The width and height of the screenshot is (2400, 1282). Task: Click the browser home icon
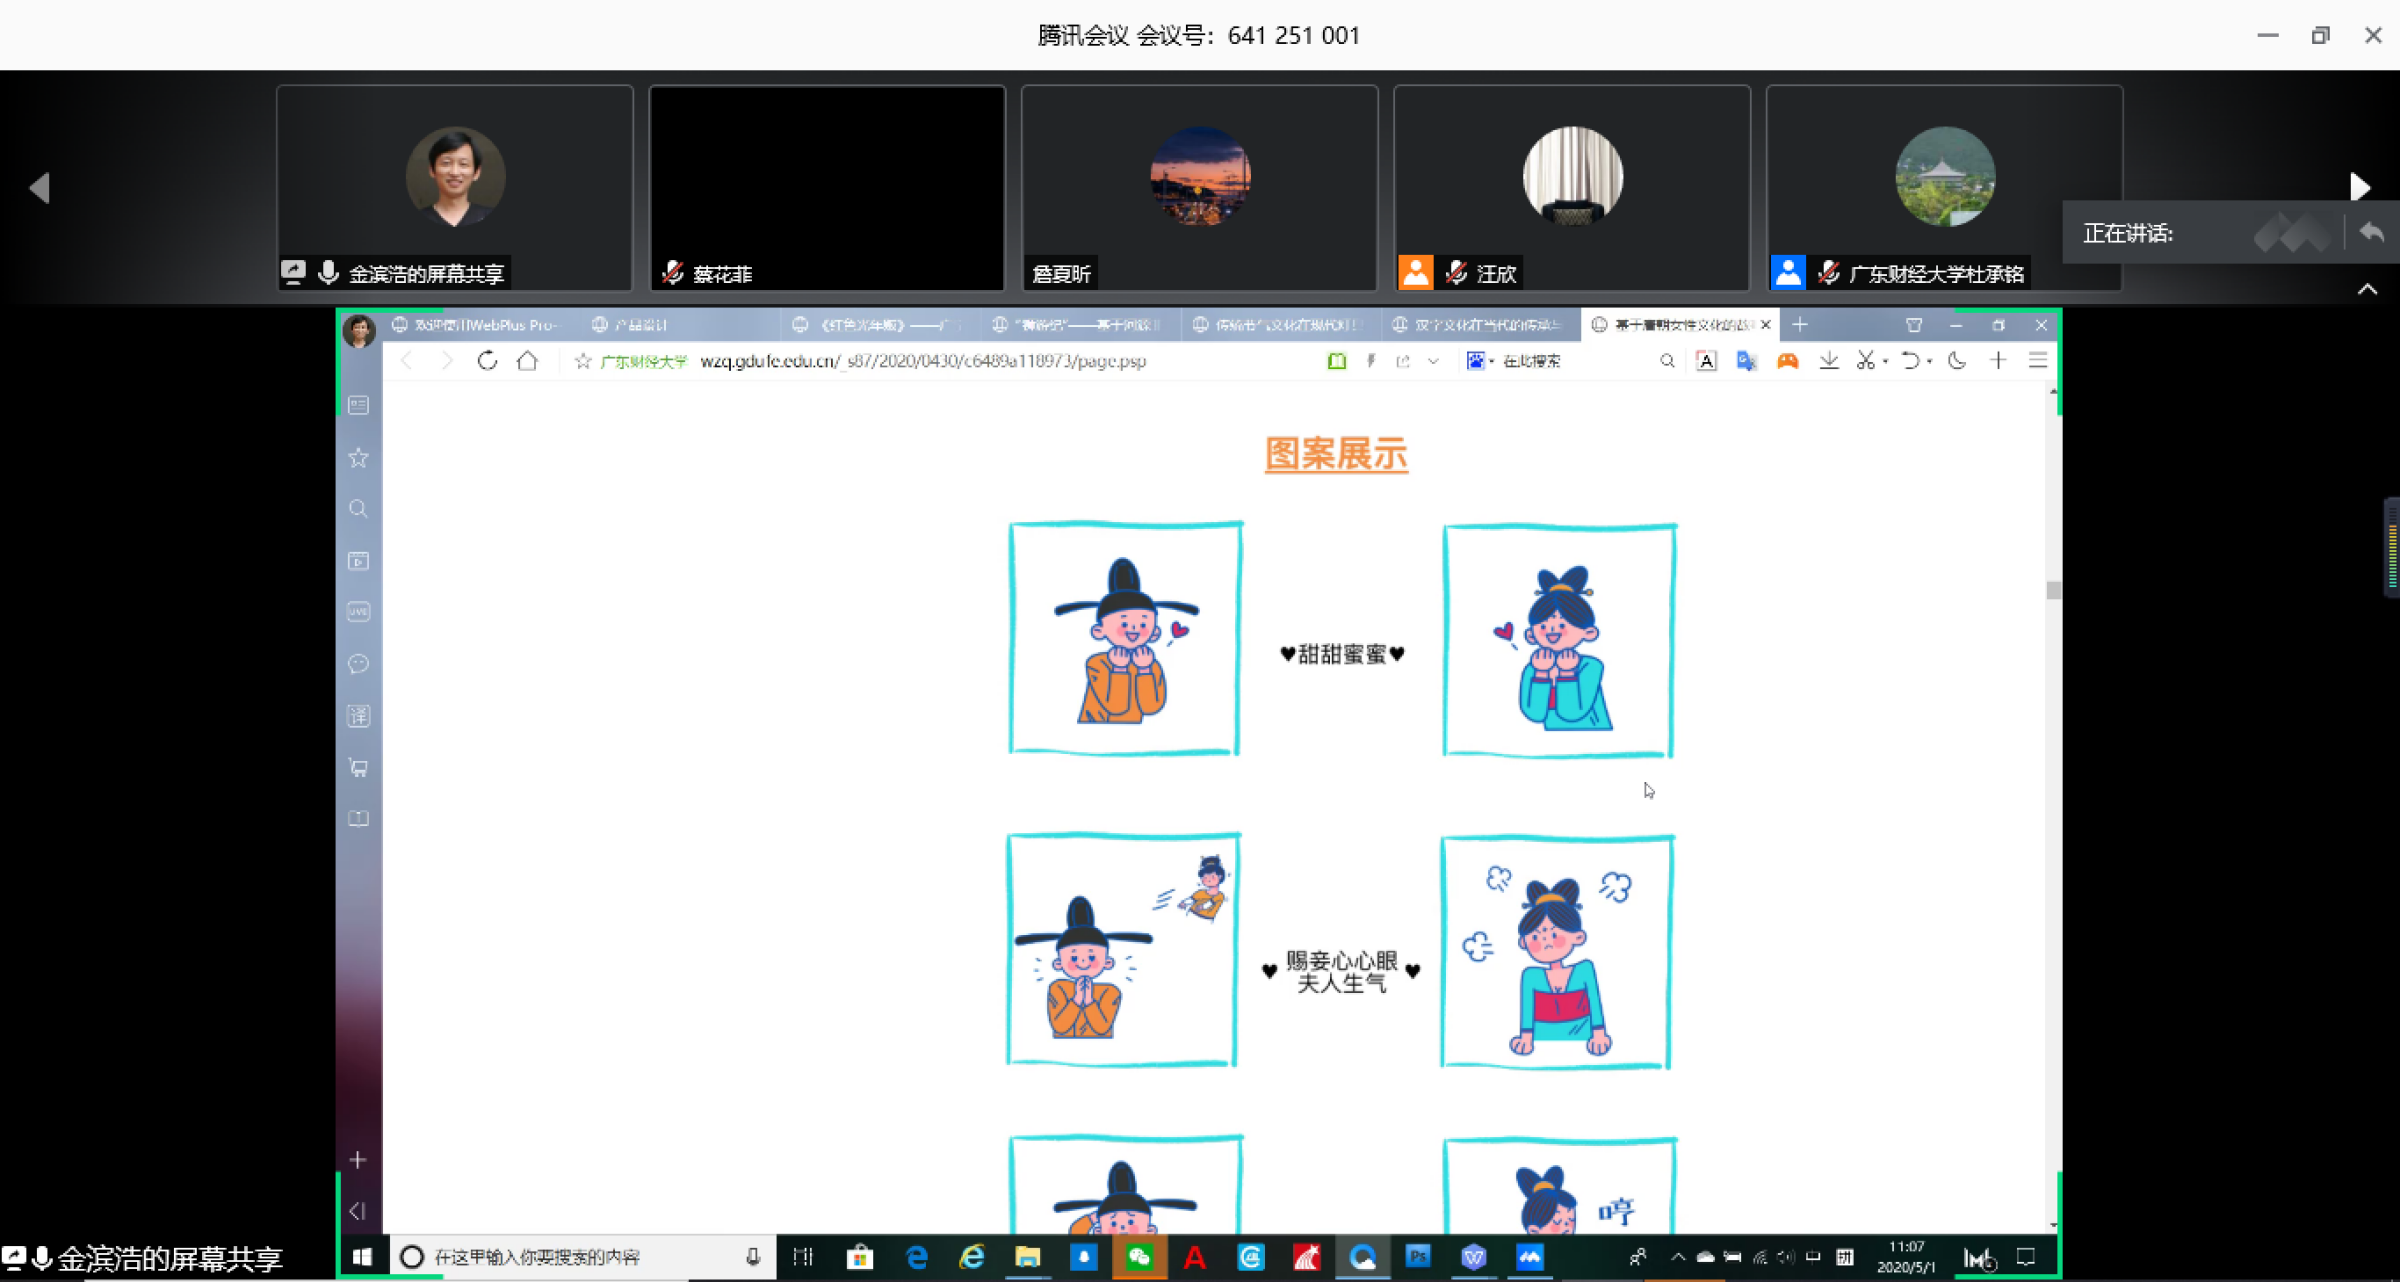pos(527,361)
